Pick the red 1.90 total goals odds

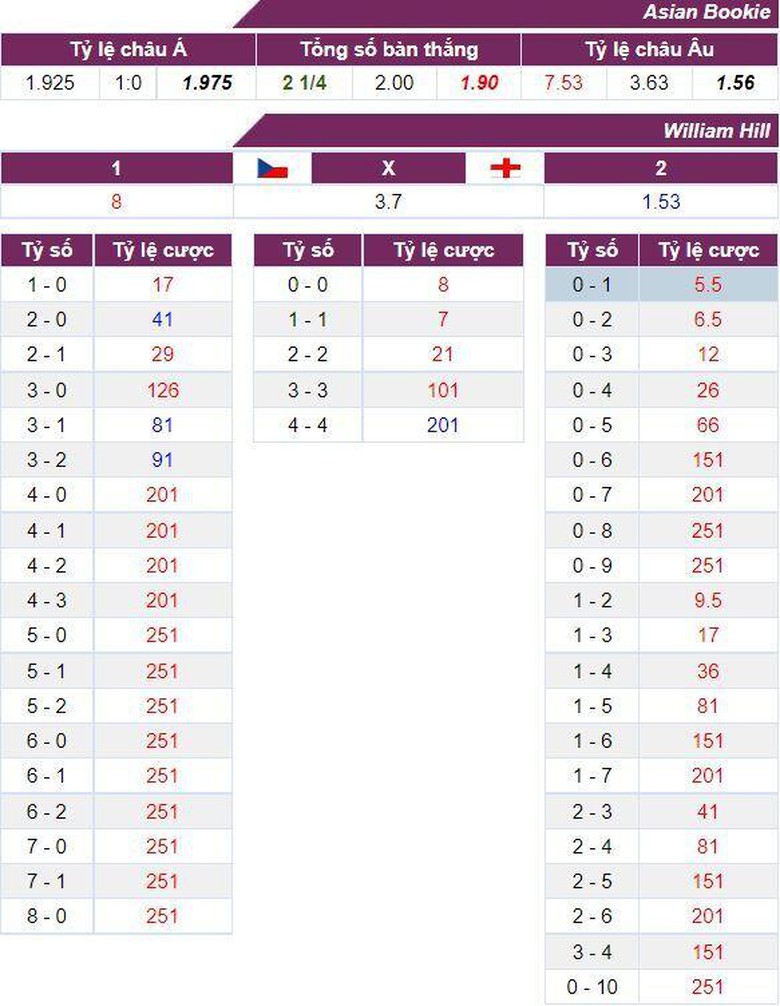[x=479, y=83]
